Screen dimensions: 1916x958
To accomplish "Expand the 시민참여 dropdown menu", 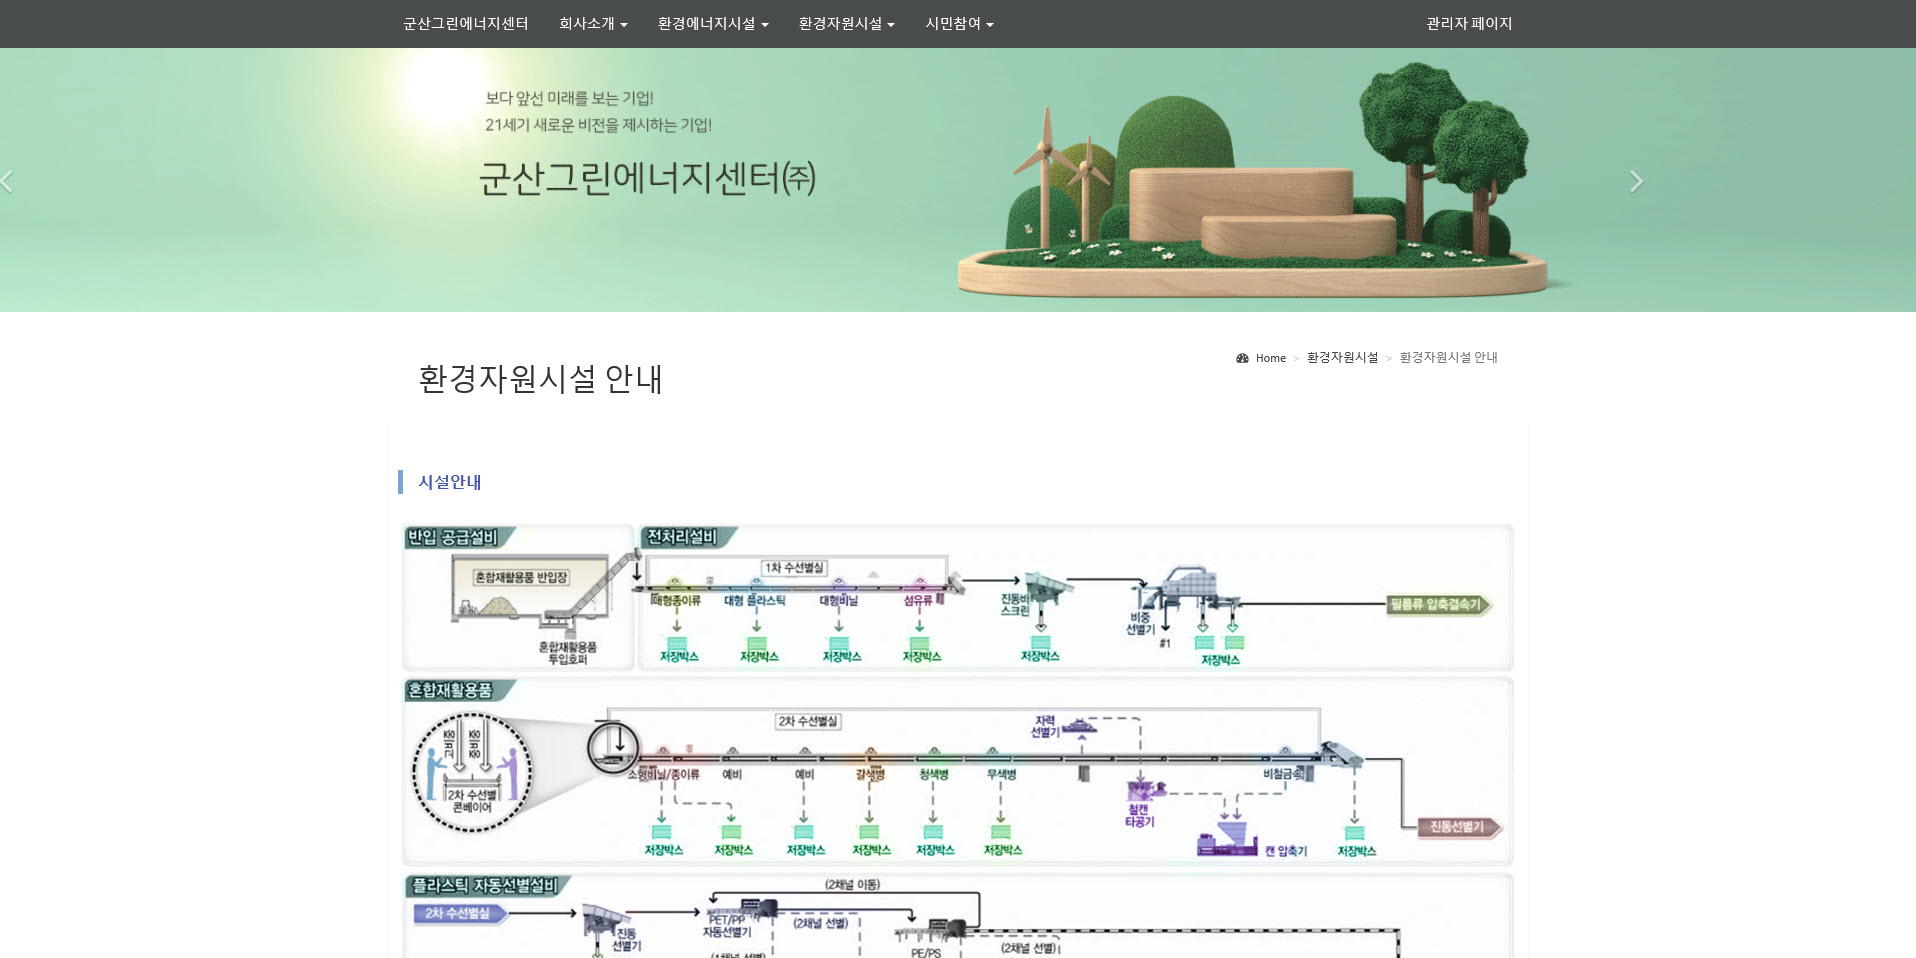I will (x=959, y=23).
